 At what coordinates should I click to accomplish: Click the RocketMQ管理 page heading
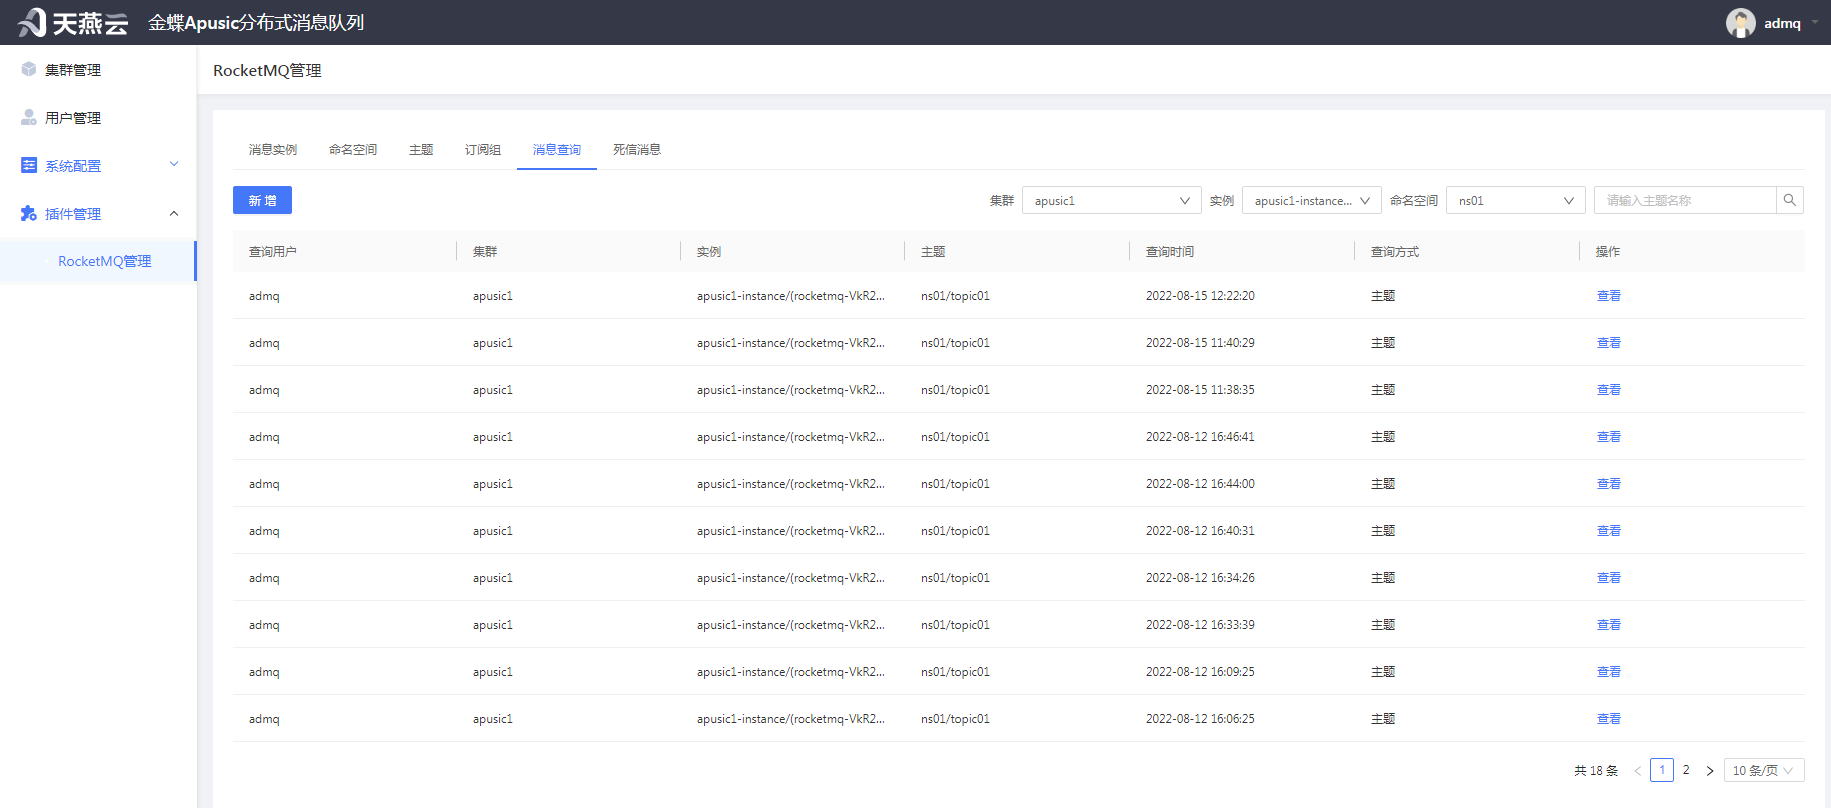(267, 70)
